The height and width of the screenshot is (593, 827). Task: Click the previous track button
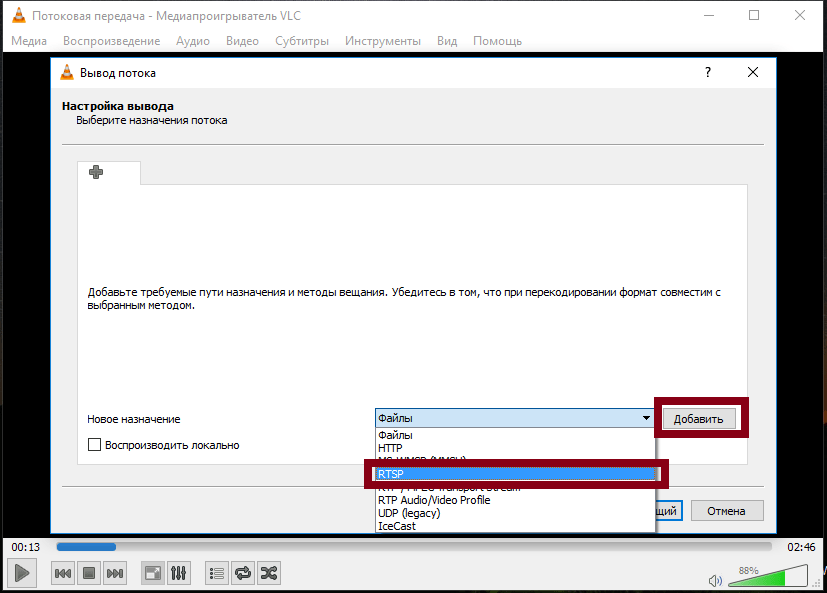click(62, 573)
